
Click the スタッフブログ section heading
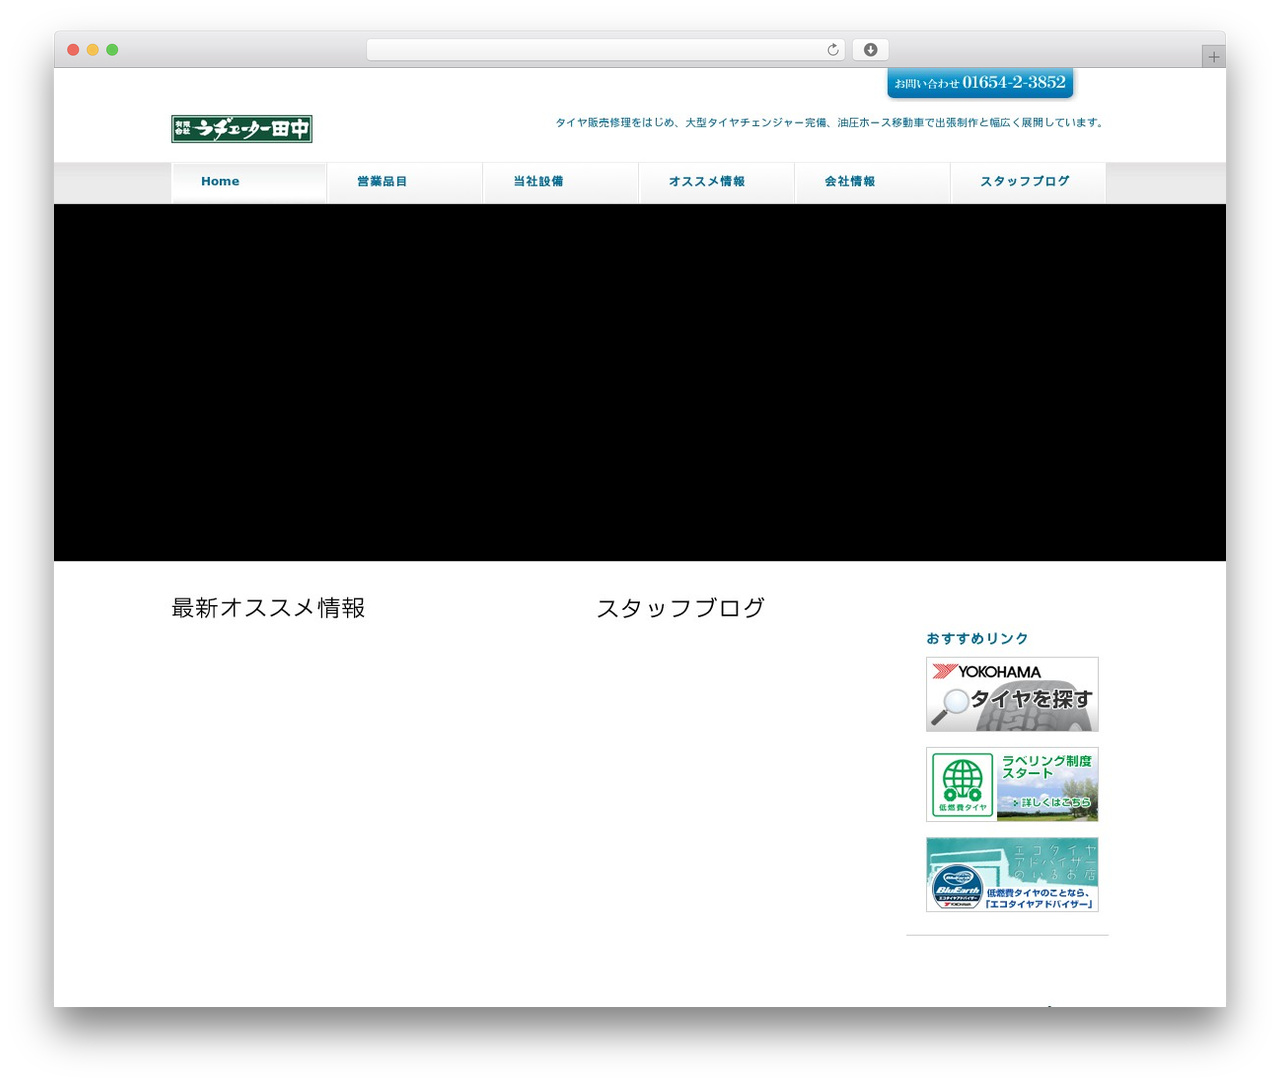point(680,608)
